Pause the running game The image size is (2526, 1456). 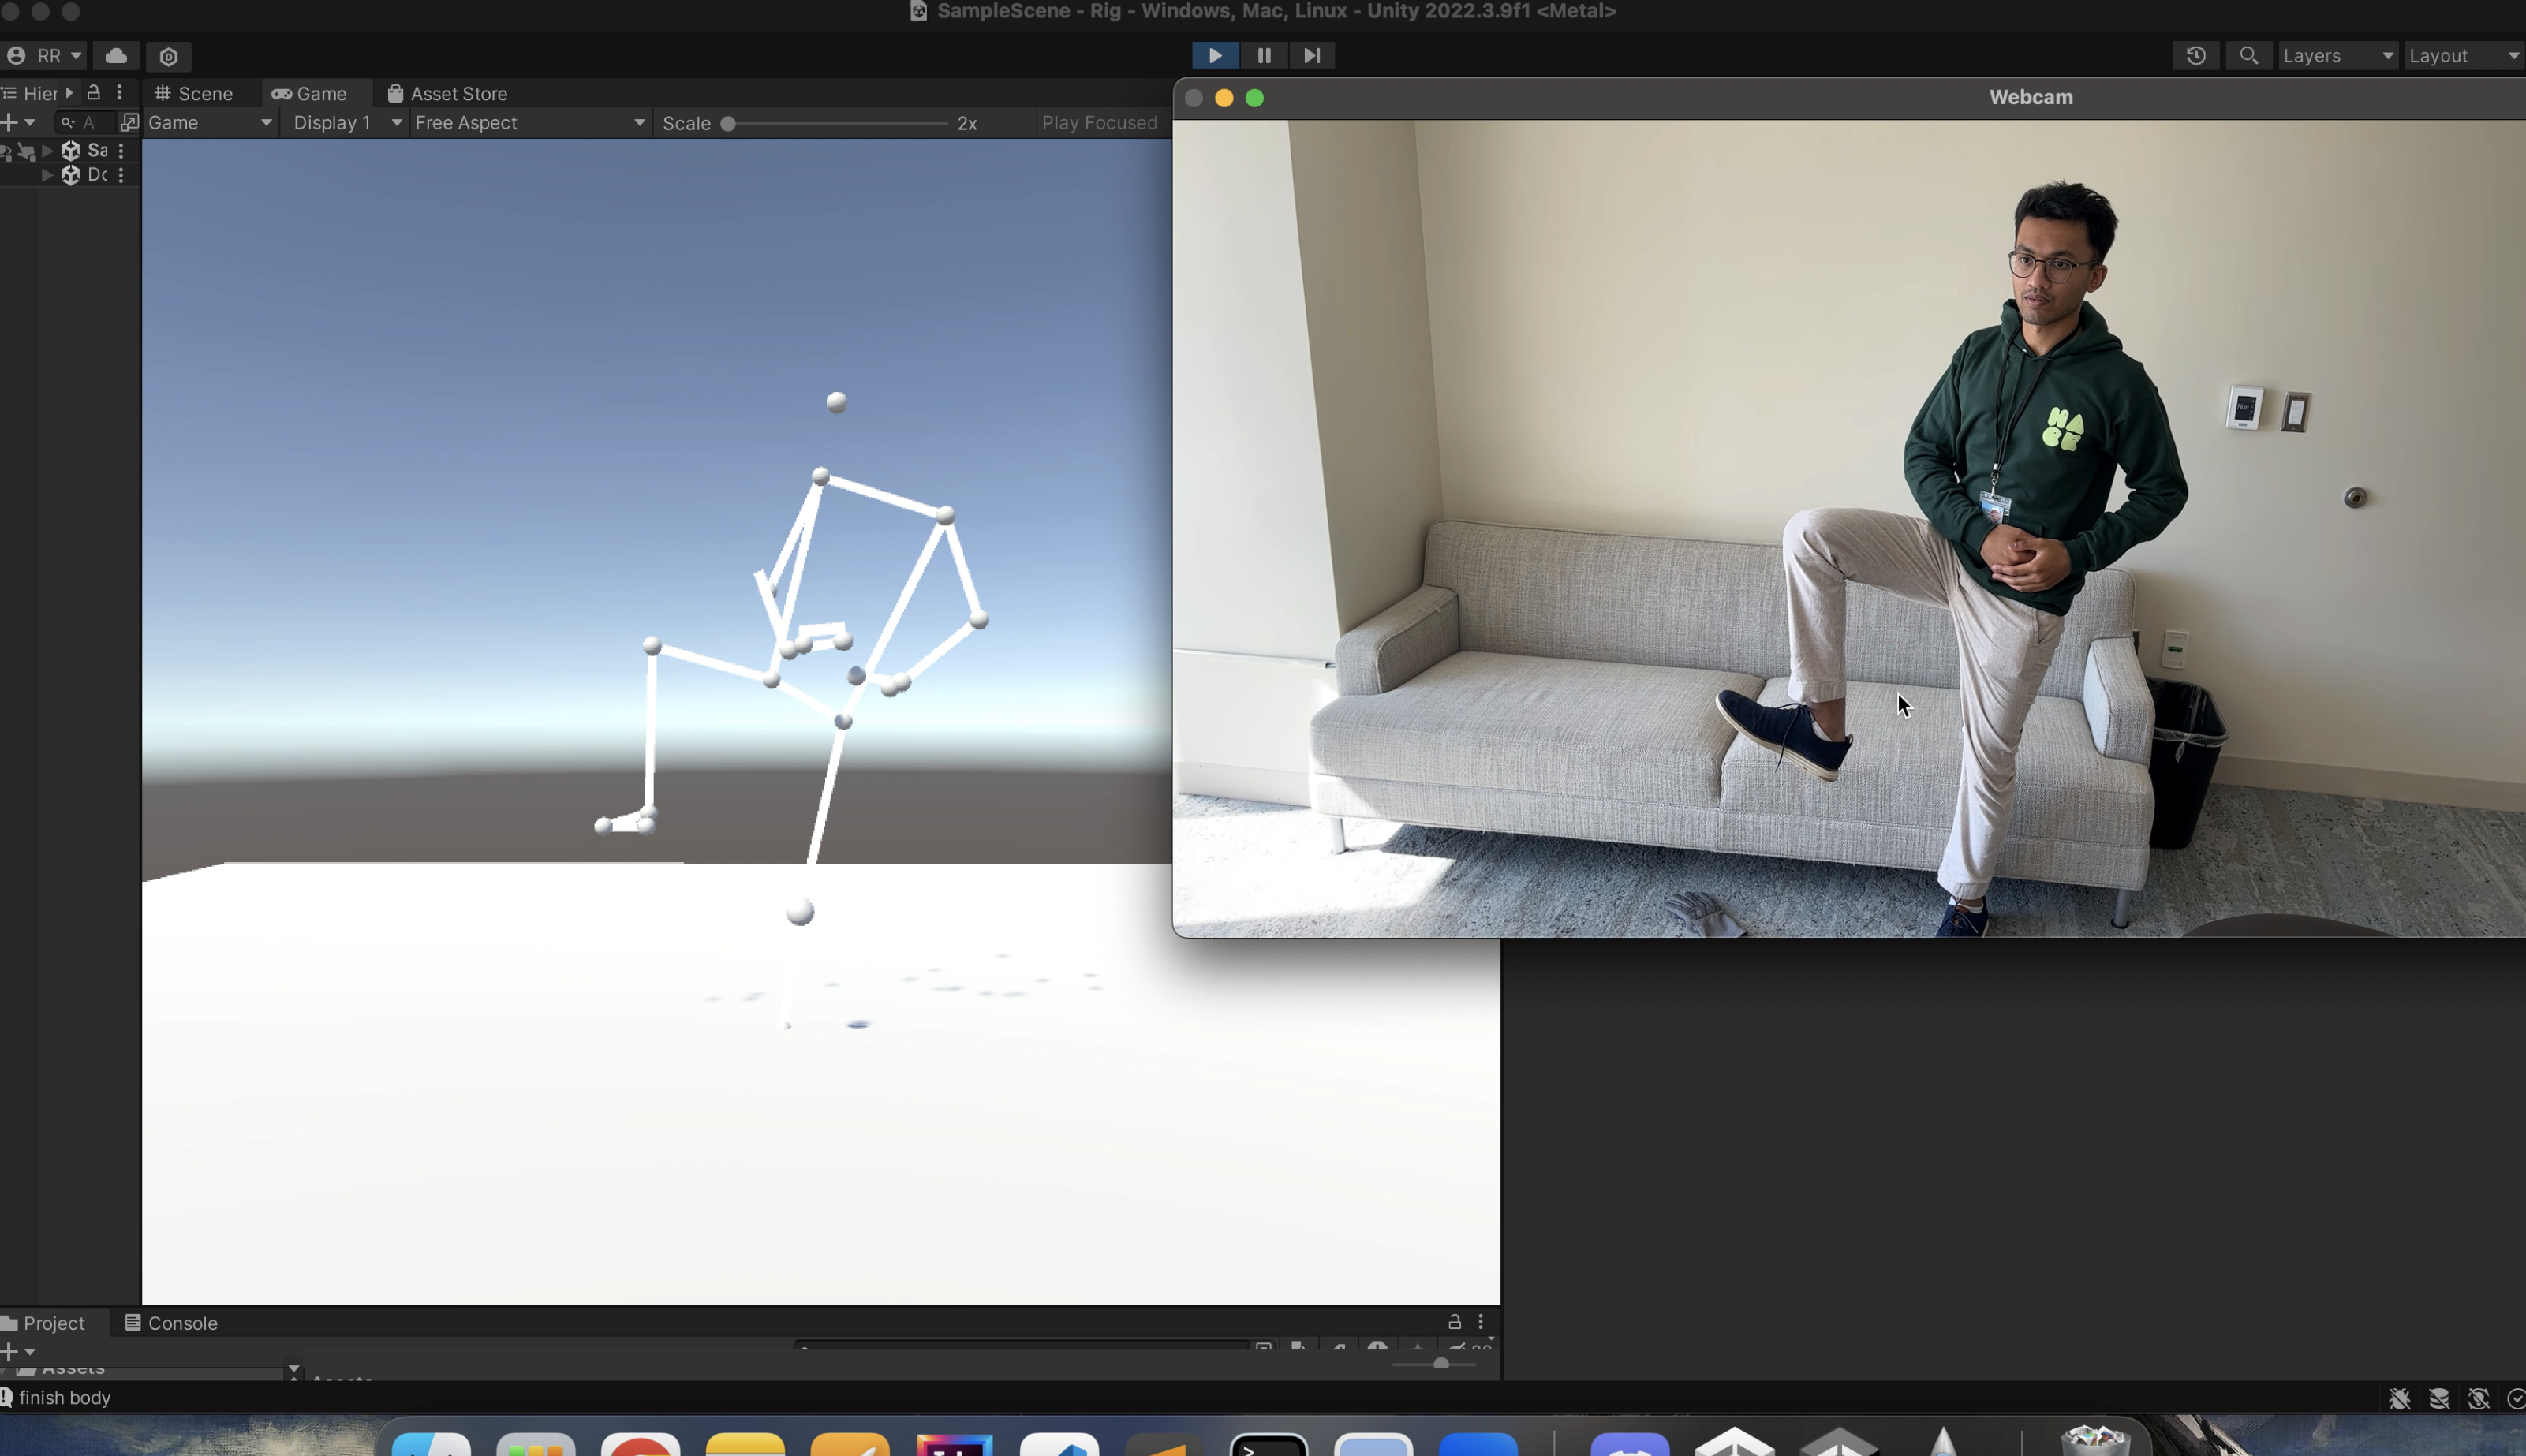coord(1264,56)
